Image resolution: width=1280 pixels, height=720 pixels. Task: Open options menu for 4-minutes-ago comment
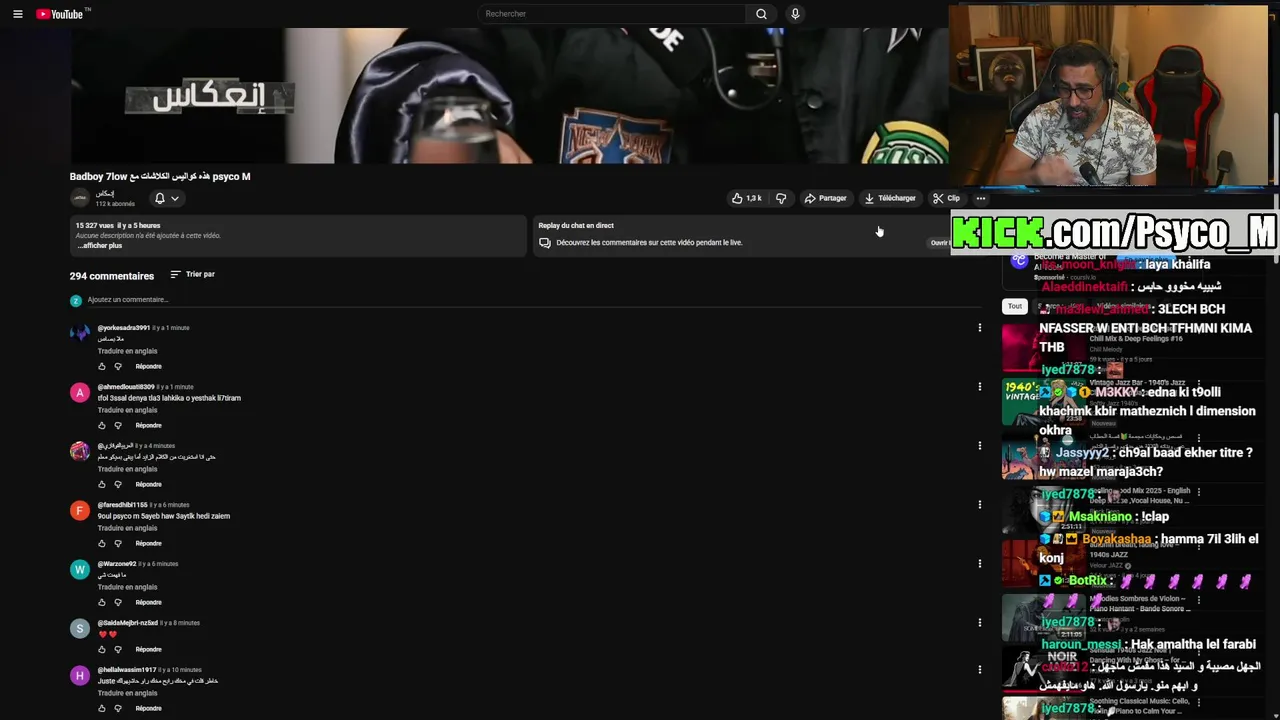[x=979, y=445]
